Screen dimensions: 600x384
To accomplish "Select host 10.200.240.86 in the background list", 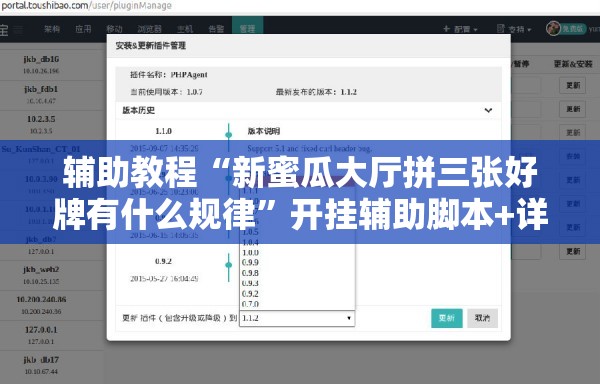I will click(x=41, y=299).
